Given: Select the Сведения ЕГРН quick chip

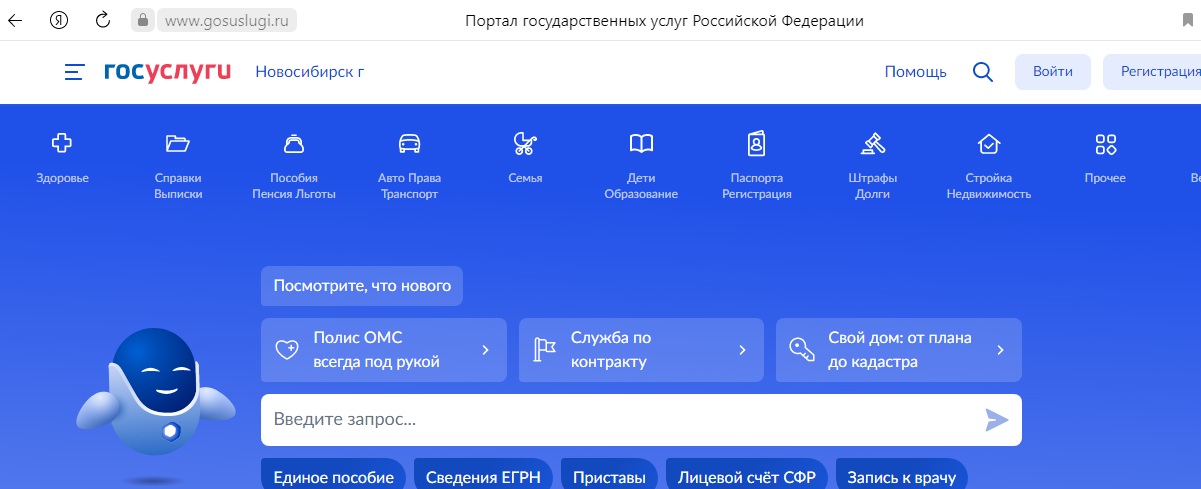Looking at the screenshot, I should (483, 474).
